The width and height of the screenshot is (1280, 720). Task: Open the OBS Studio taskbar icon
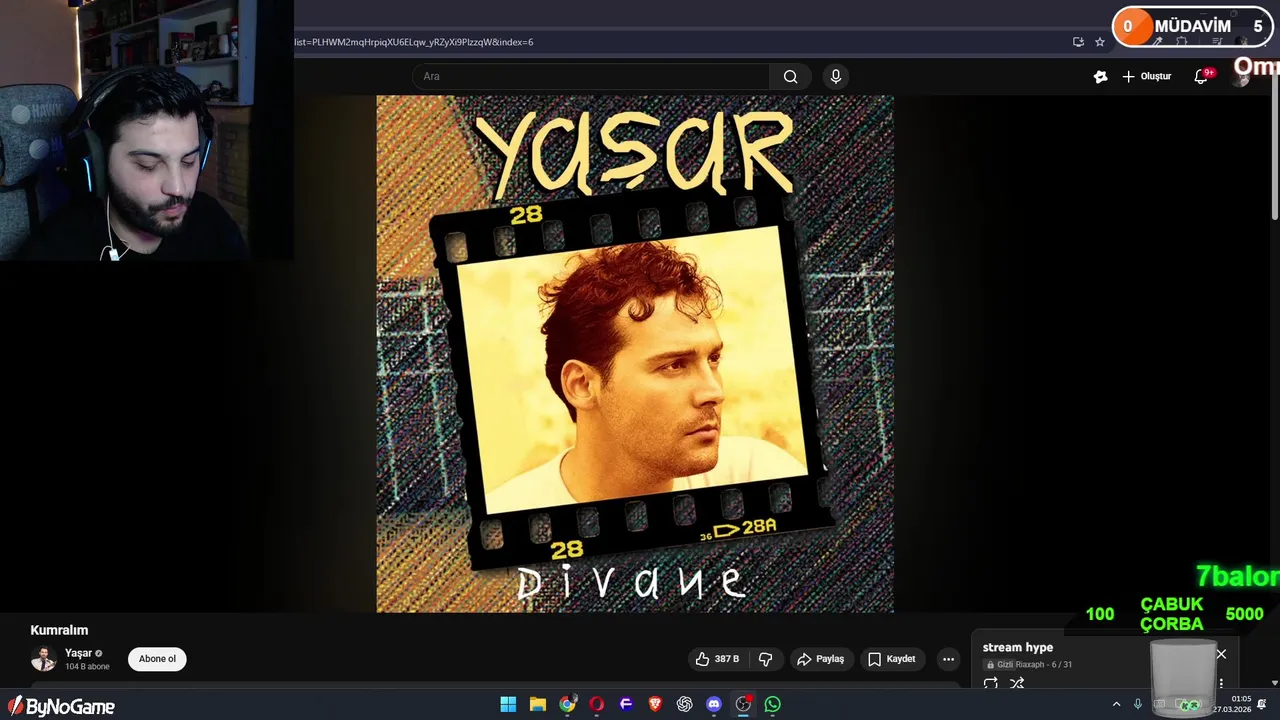click(743, 704)
